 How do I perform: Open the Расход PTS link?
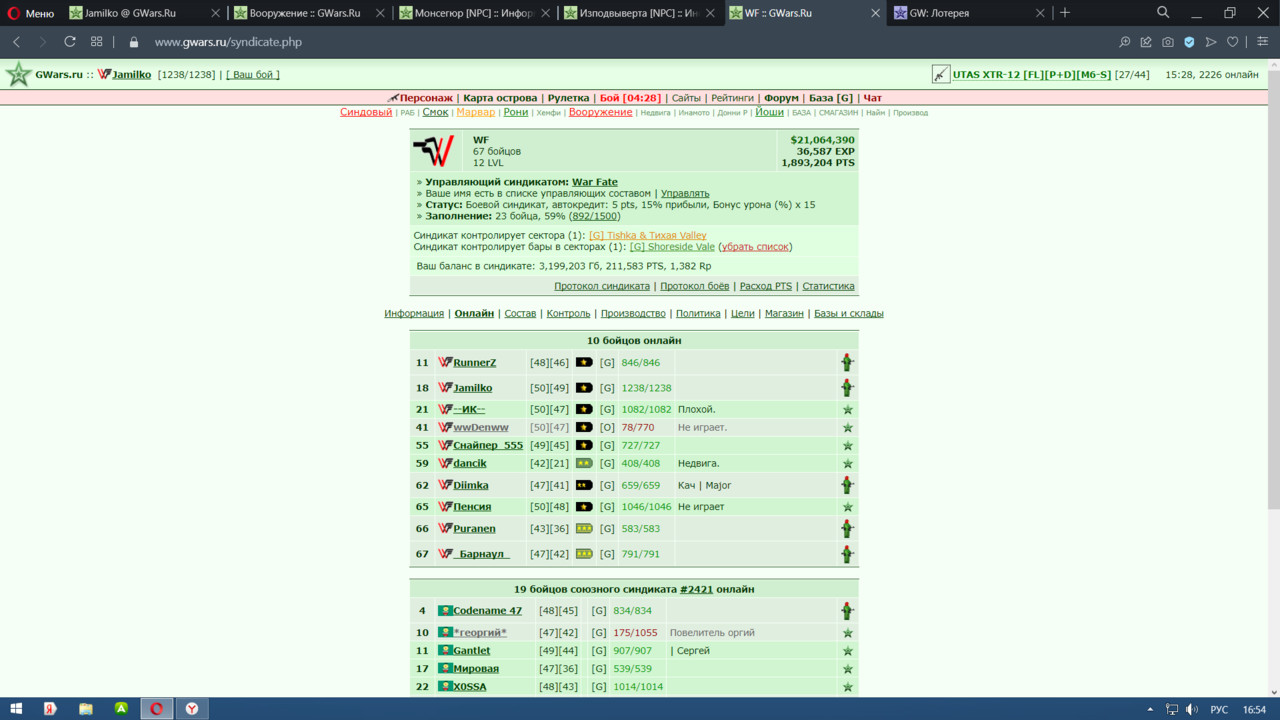[766, 286]
